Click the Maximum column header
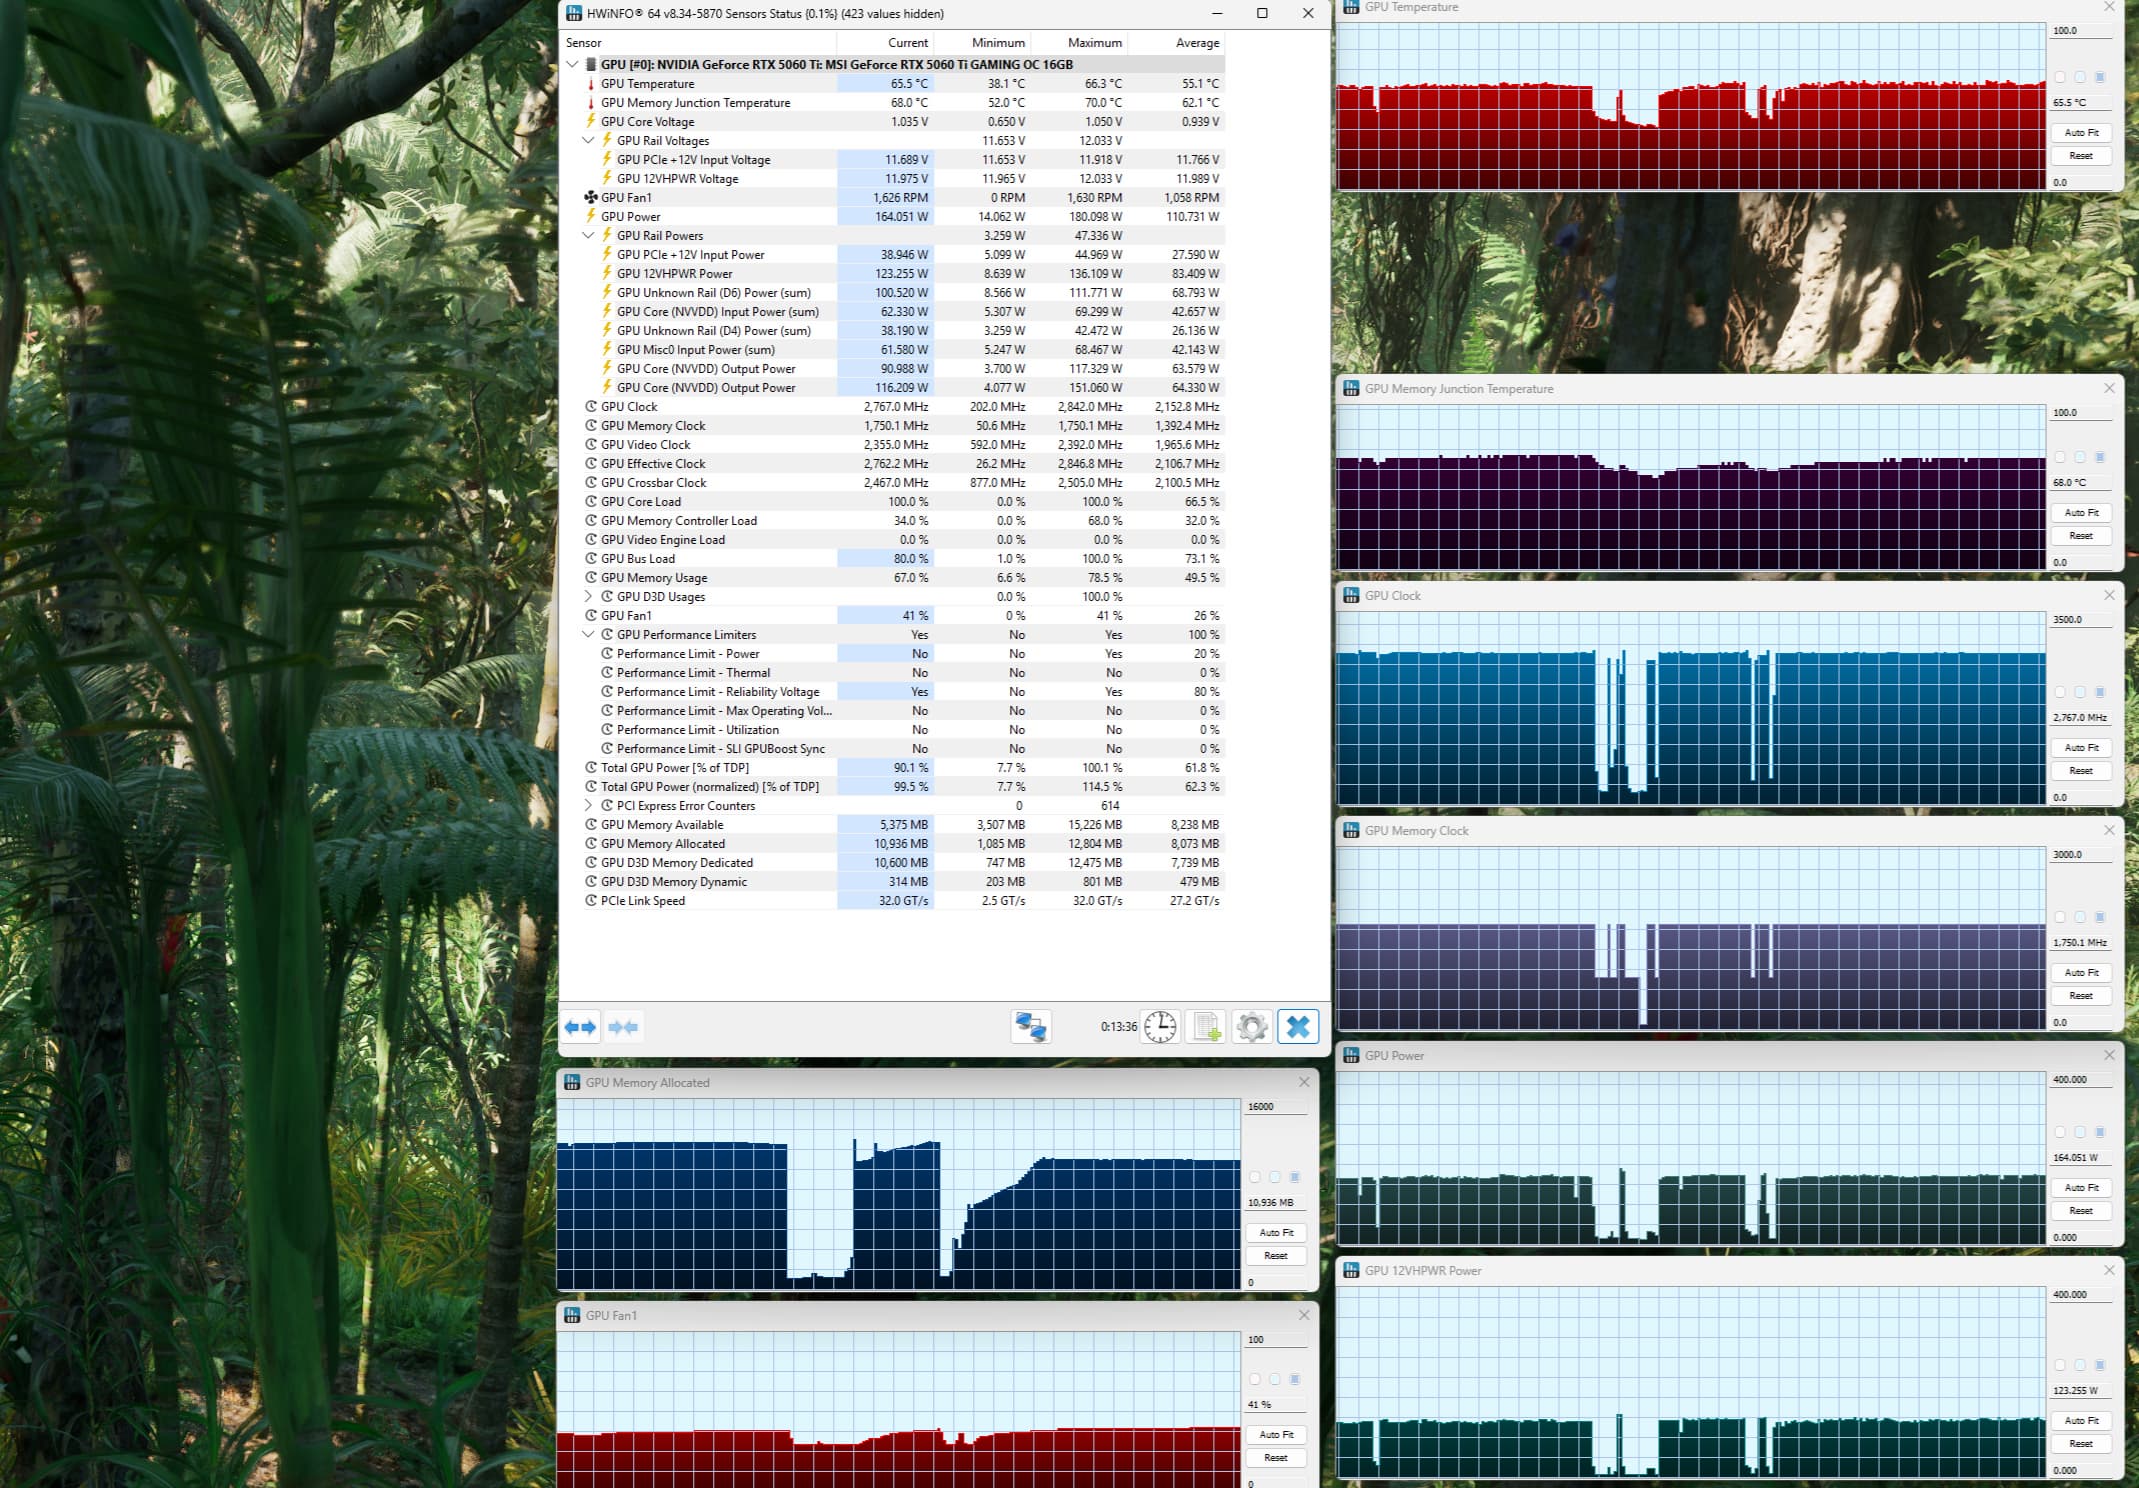The height and width of the screenshot is (1488, 2139). point(1094,43)
